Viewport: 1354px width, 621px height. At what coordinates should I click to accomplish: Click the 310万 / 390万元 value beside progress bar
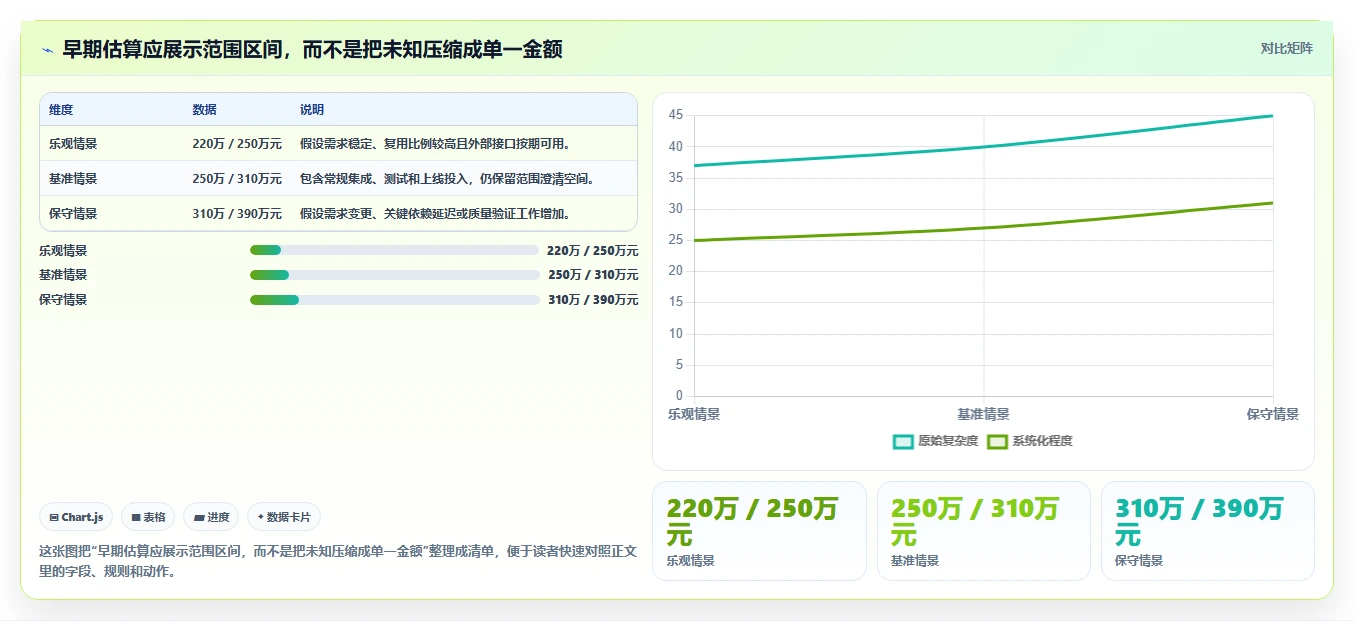click(593, 300)
